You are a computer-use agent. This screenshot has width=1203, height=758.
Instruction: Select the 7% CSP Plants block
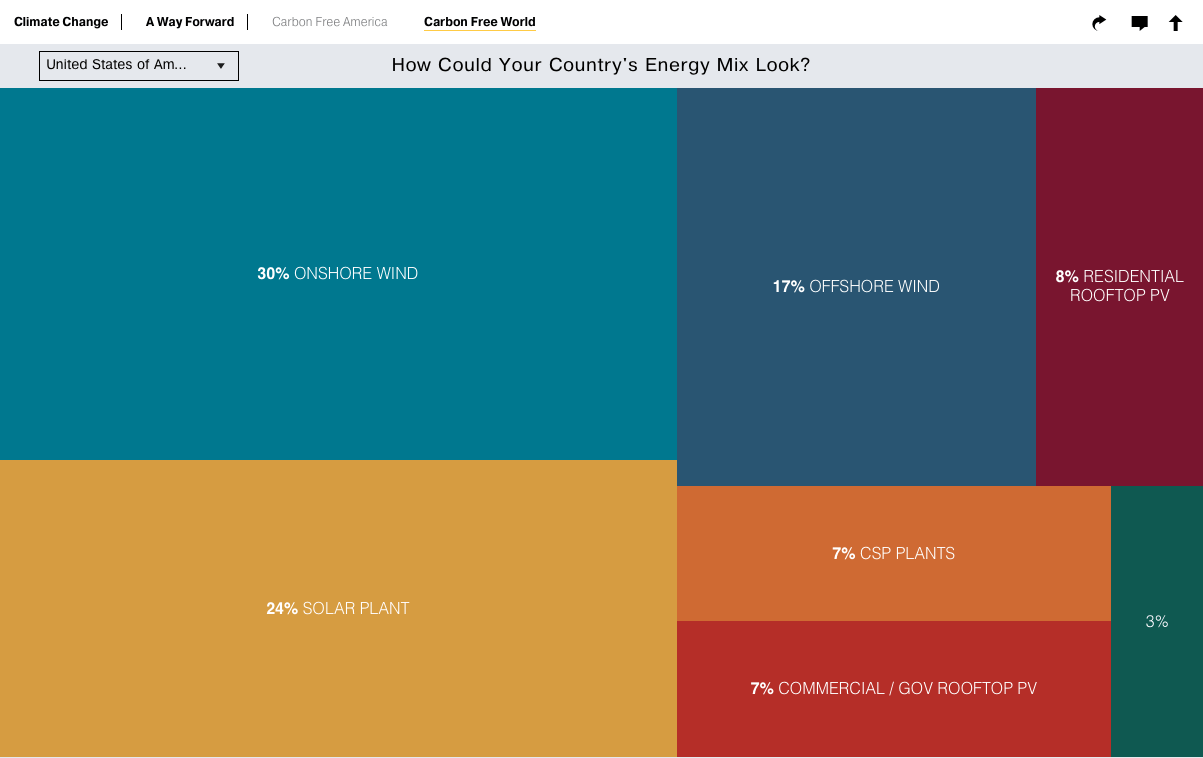pos(893,553)
